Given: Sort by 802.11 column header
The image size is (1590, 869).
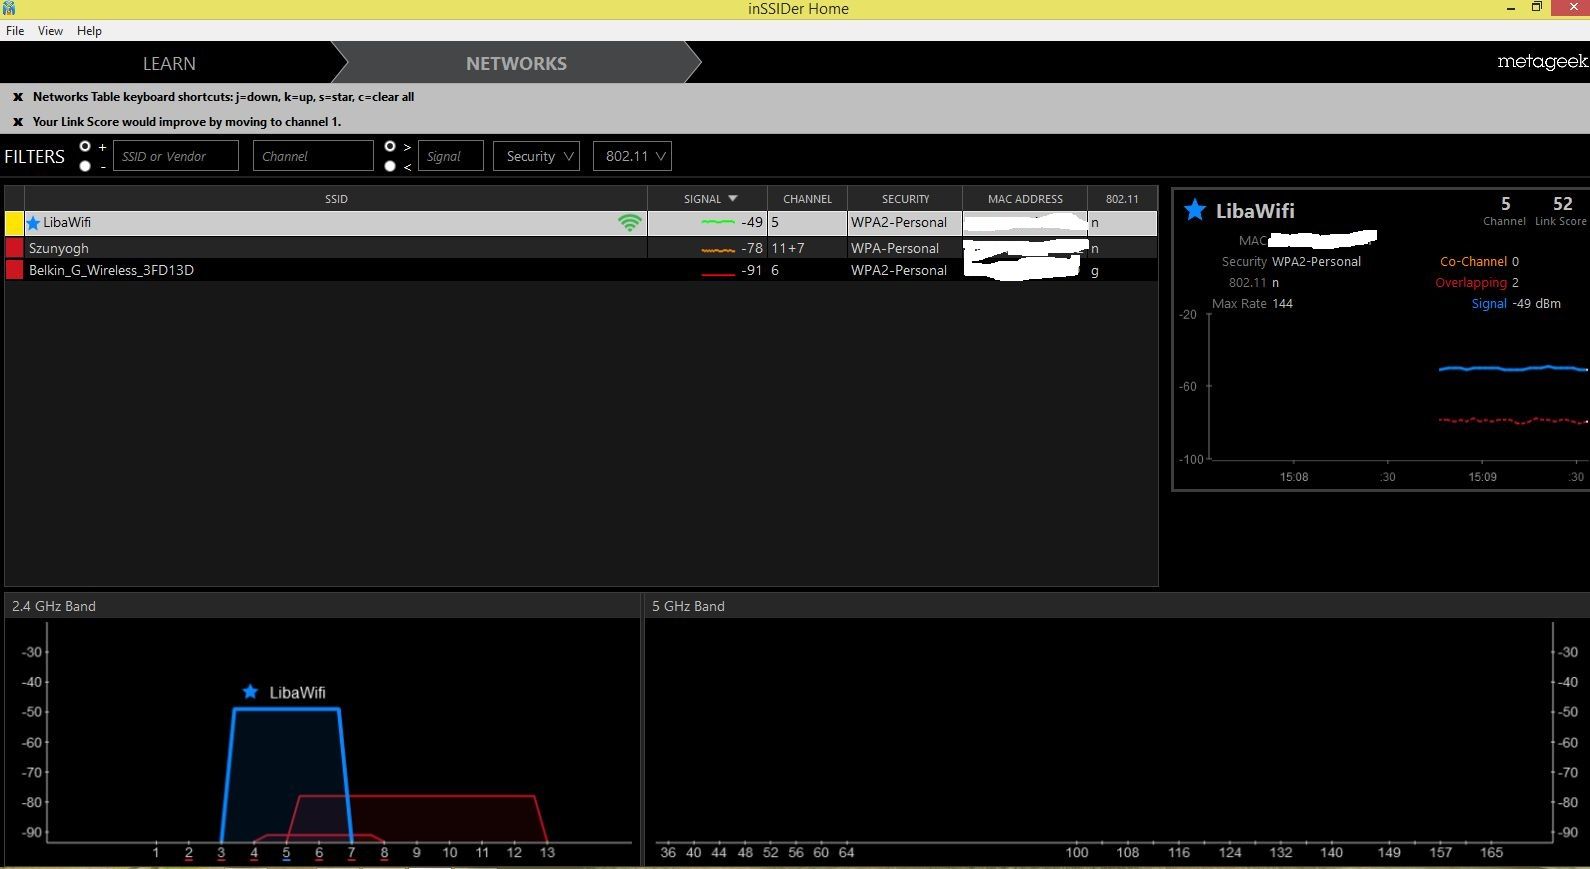Looking at the screenshot, I should coord(1122,199).
